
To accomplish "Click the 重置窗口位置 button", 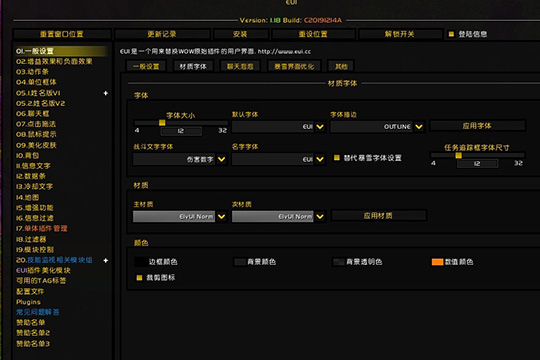I will [x=62, y=34].
